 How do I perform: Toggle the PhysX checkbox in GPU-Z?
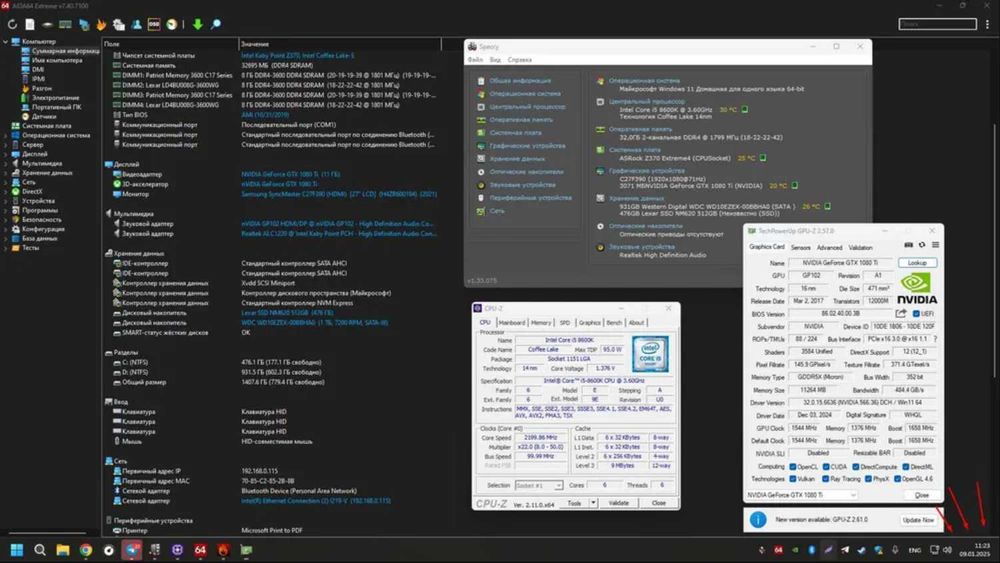[868, 479]
